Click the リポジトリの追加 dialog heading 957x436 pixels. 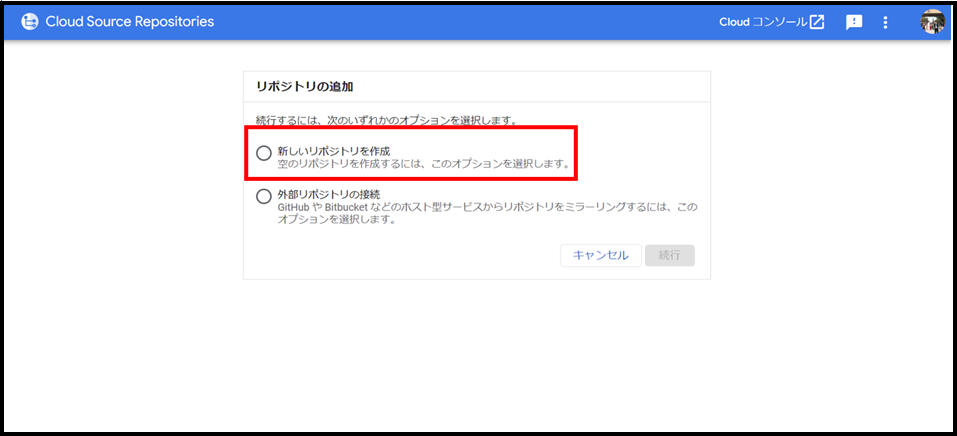305,87
